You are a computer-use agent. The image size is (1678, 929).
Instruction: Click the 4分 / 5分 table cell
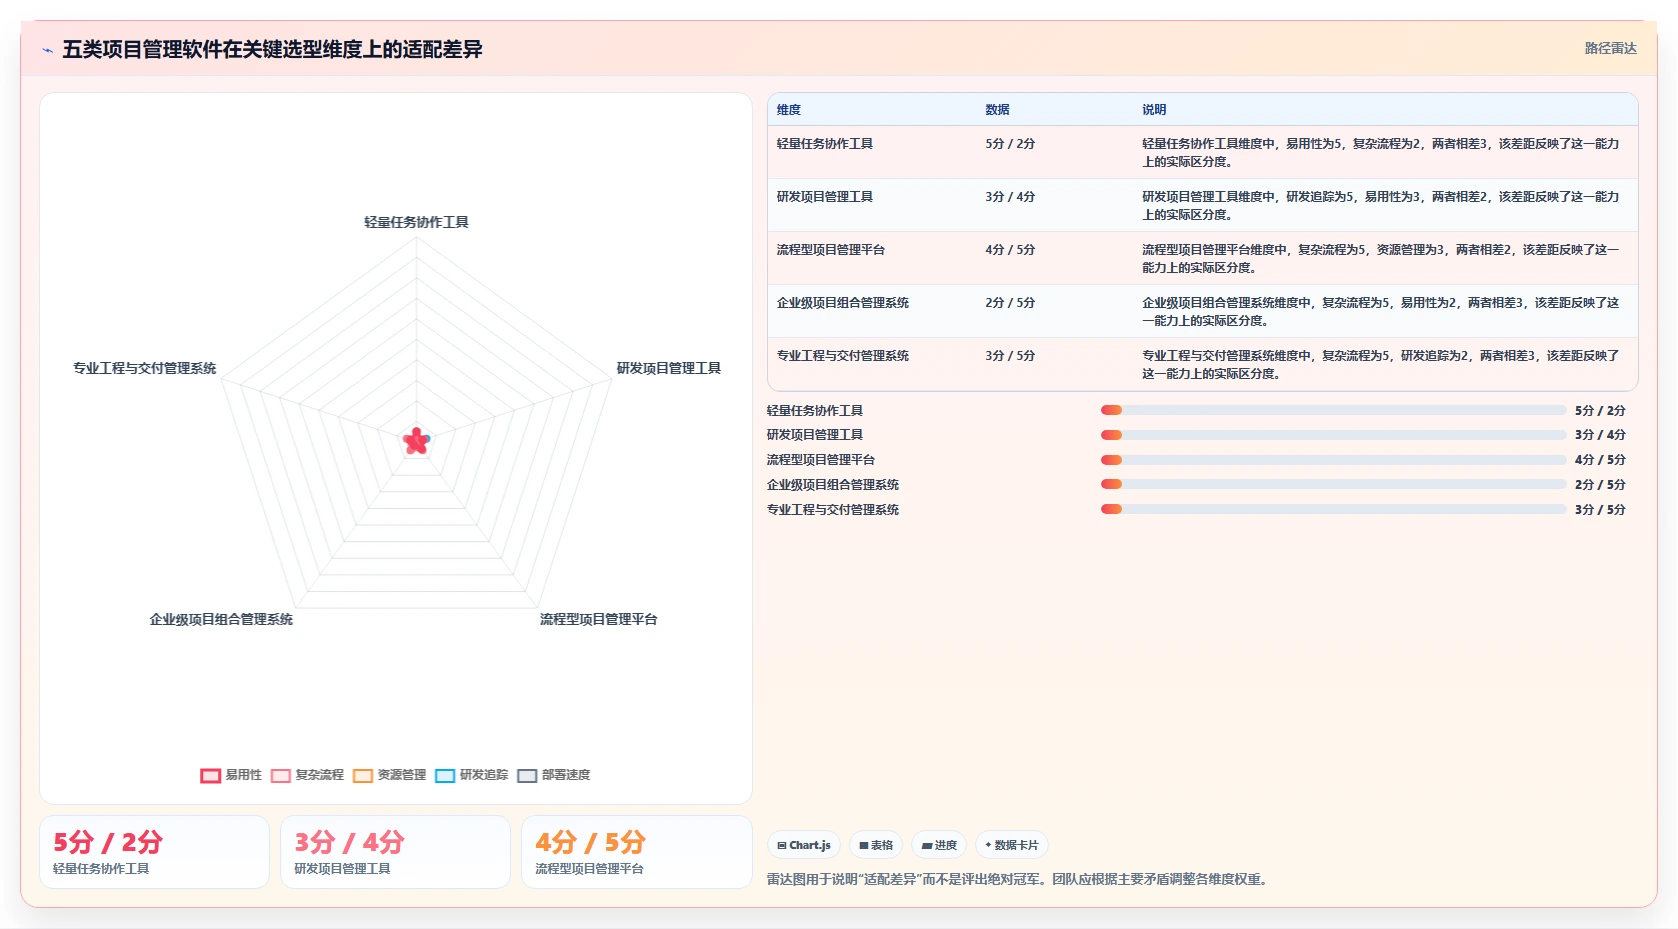pyautogui.click(x=1010, y=250)
